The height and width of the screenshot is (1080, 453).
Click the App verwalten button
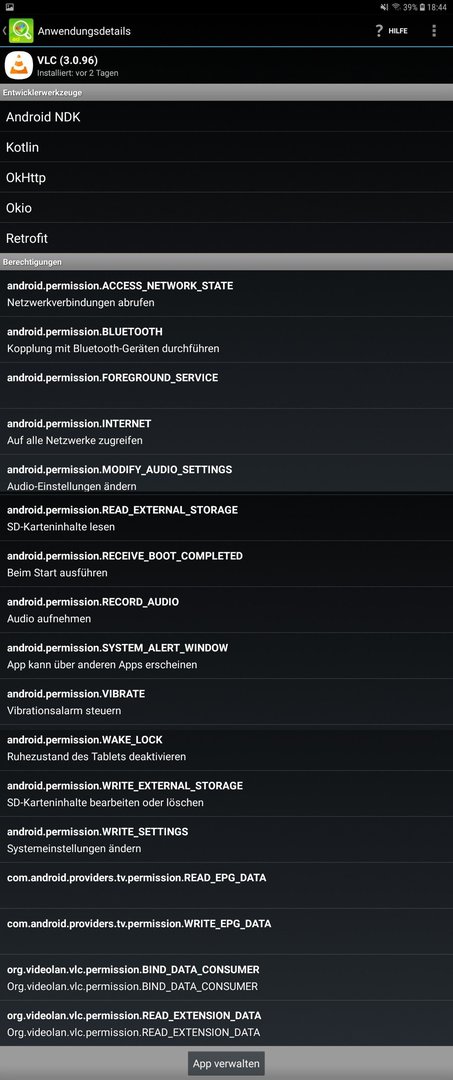[x=226, y=1063]
